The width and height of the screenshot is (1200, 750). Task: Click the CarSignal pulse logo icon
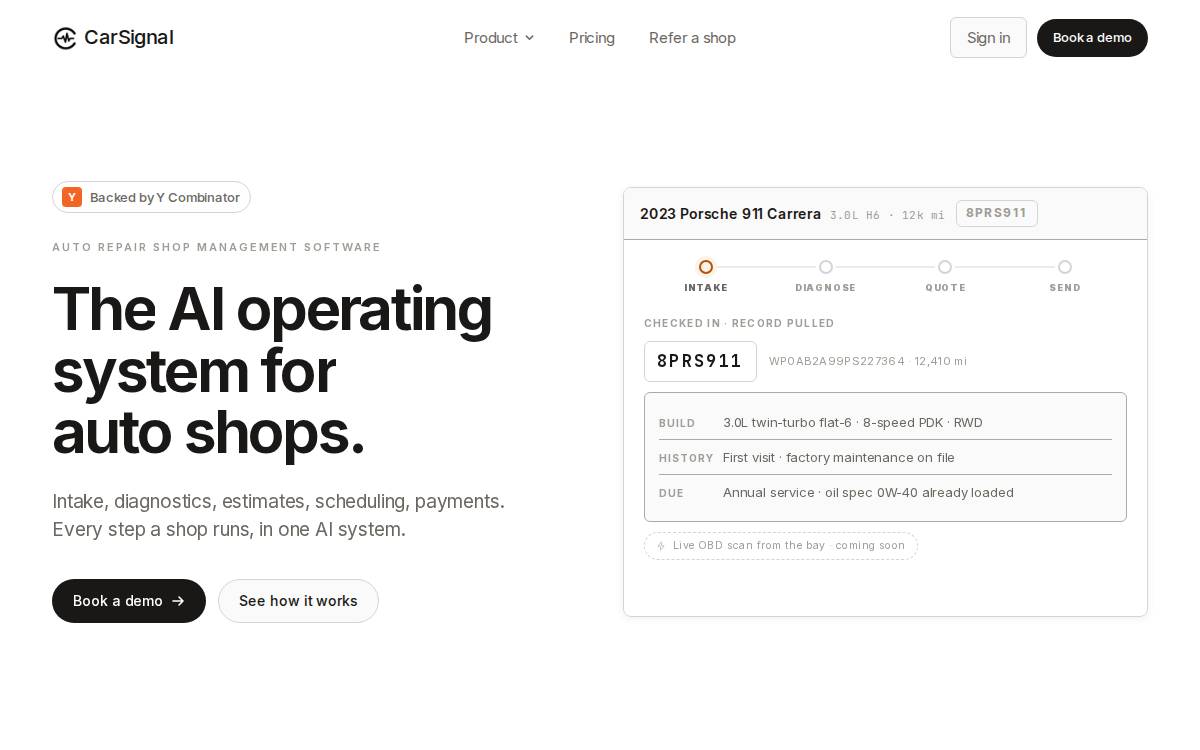tap(65, 38)
